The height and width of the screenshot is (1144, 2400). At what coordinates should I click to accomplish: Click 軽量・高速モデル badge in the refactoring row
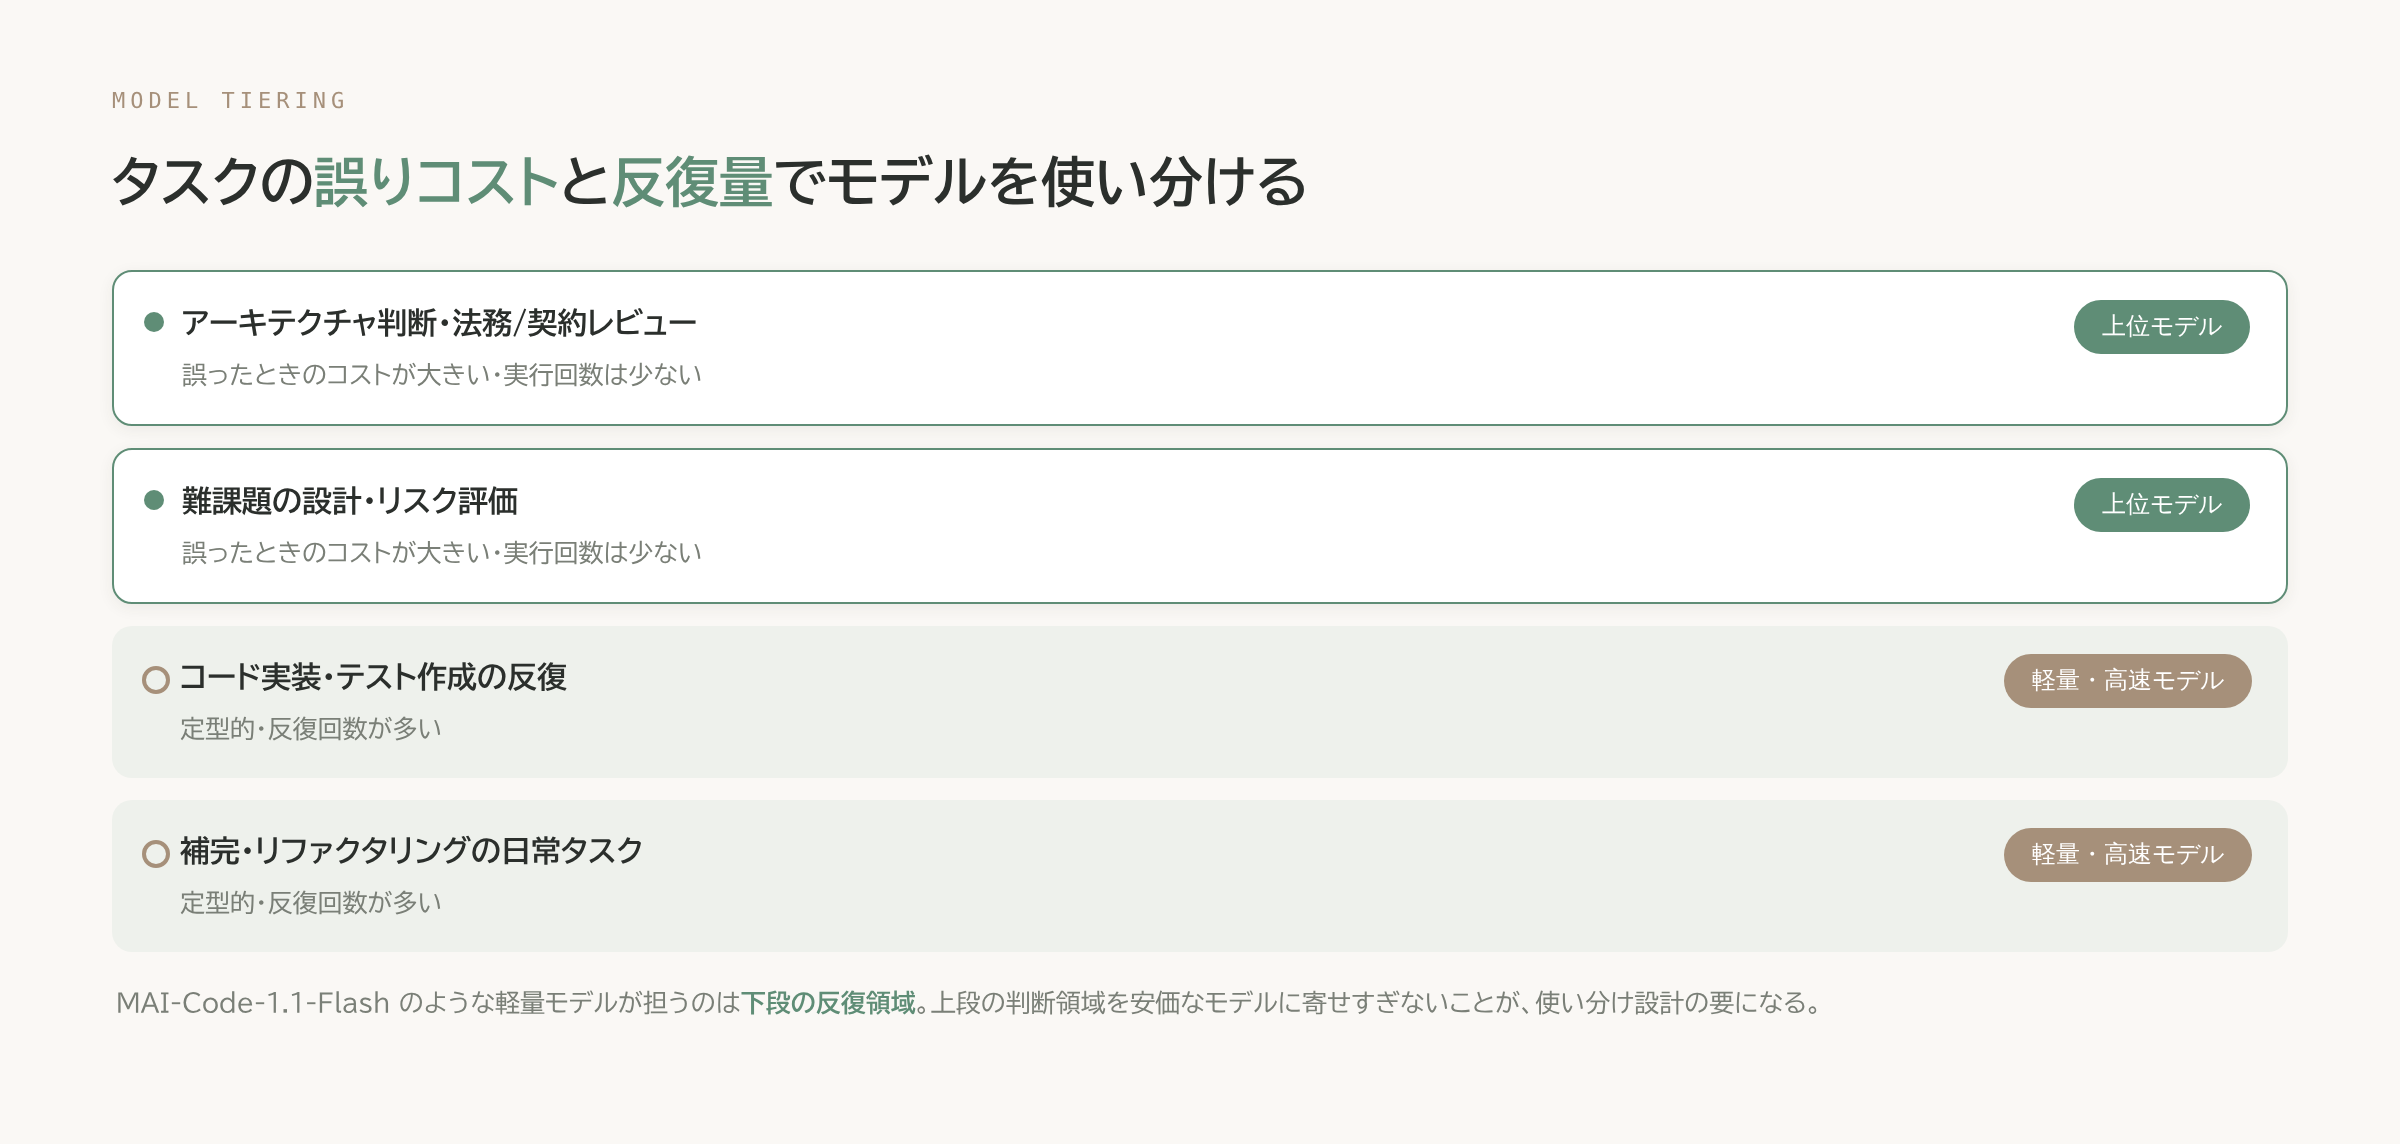pyautogui.click(x=2127, y=855)
